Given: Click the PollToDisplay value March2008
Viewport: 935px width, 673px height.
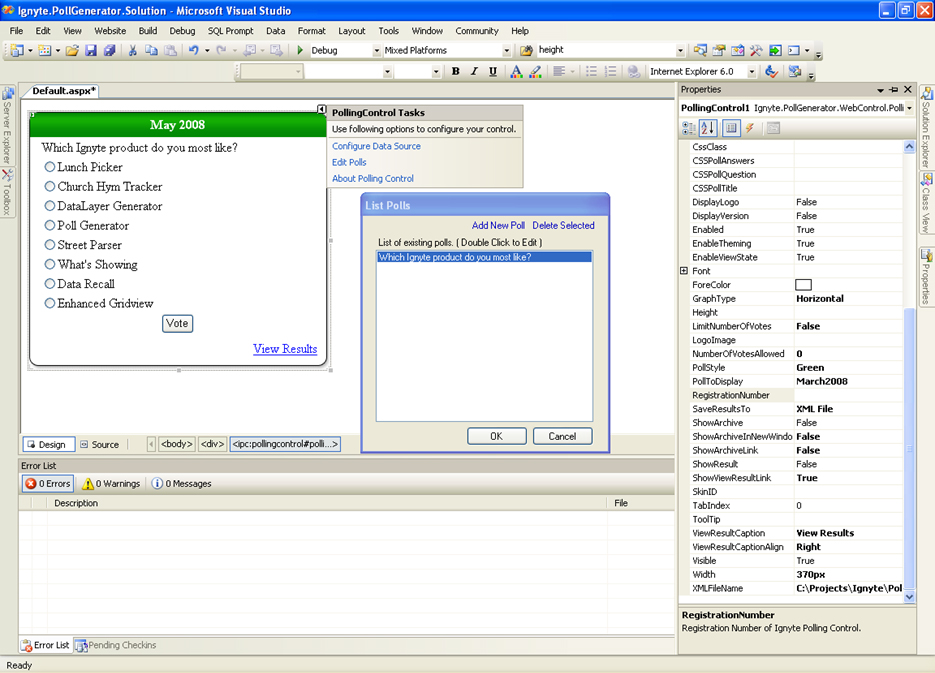Looking at the screenshot, I should point(822,382).
